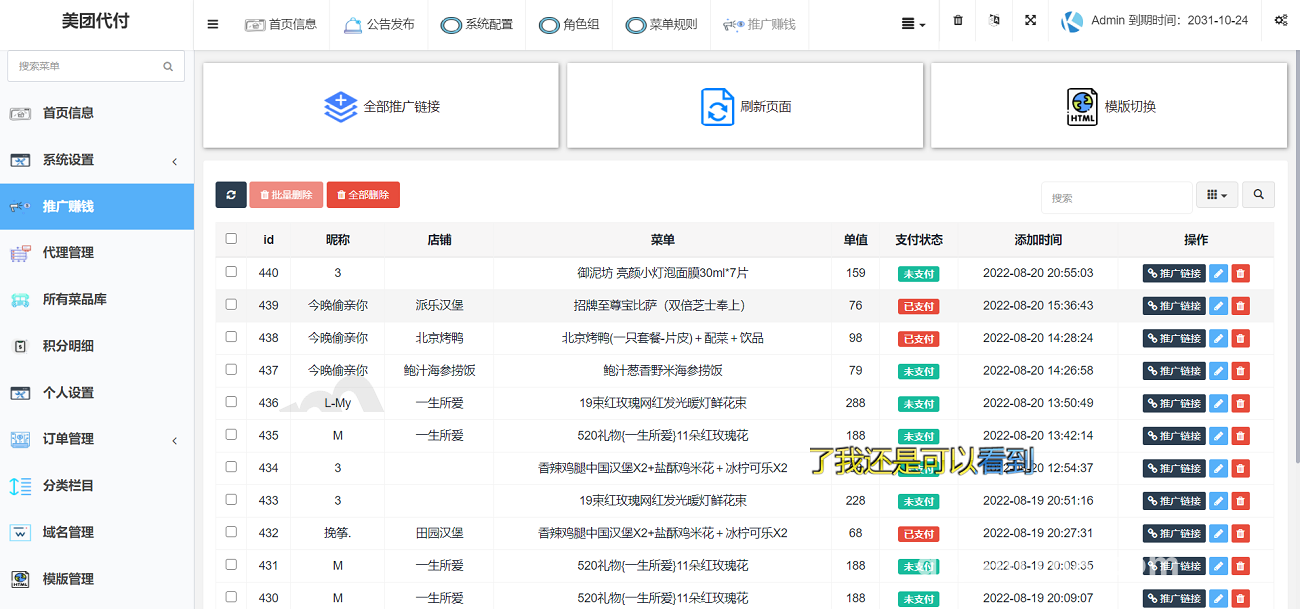
Task: Sort by the 添加时间 column header
Action: click(1038, 240)
